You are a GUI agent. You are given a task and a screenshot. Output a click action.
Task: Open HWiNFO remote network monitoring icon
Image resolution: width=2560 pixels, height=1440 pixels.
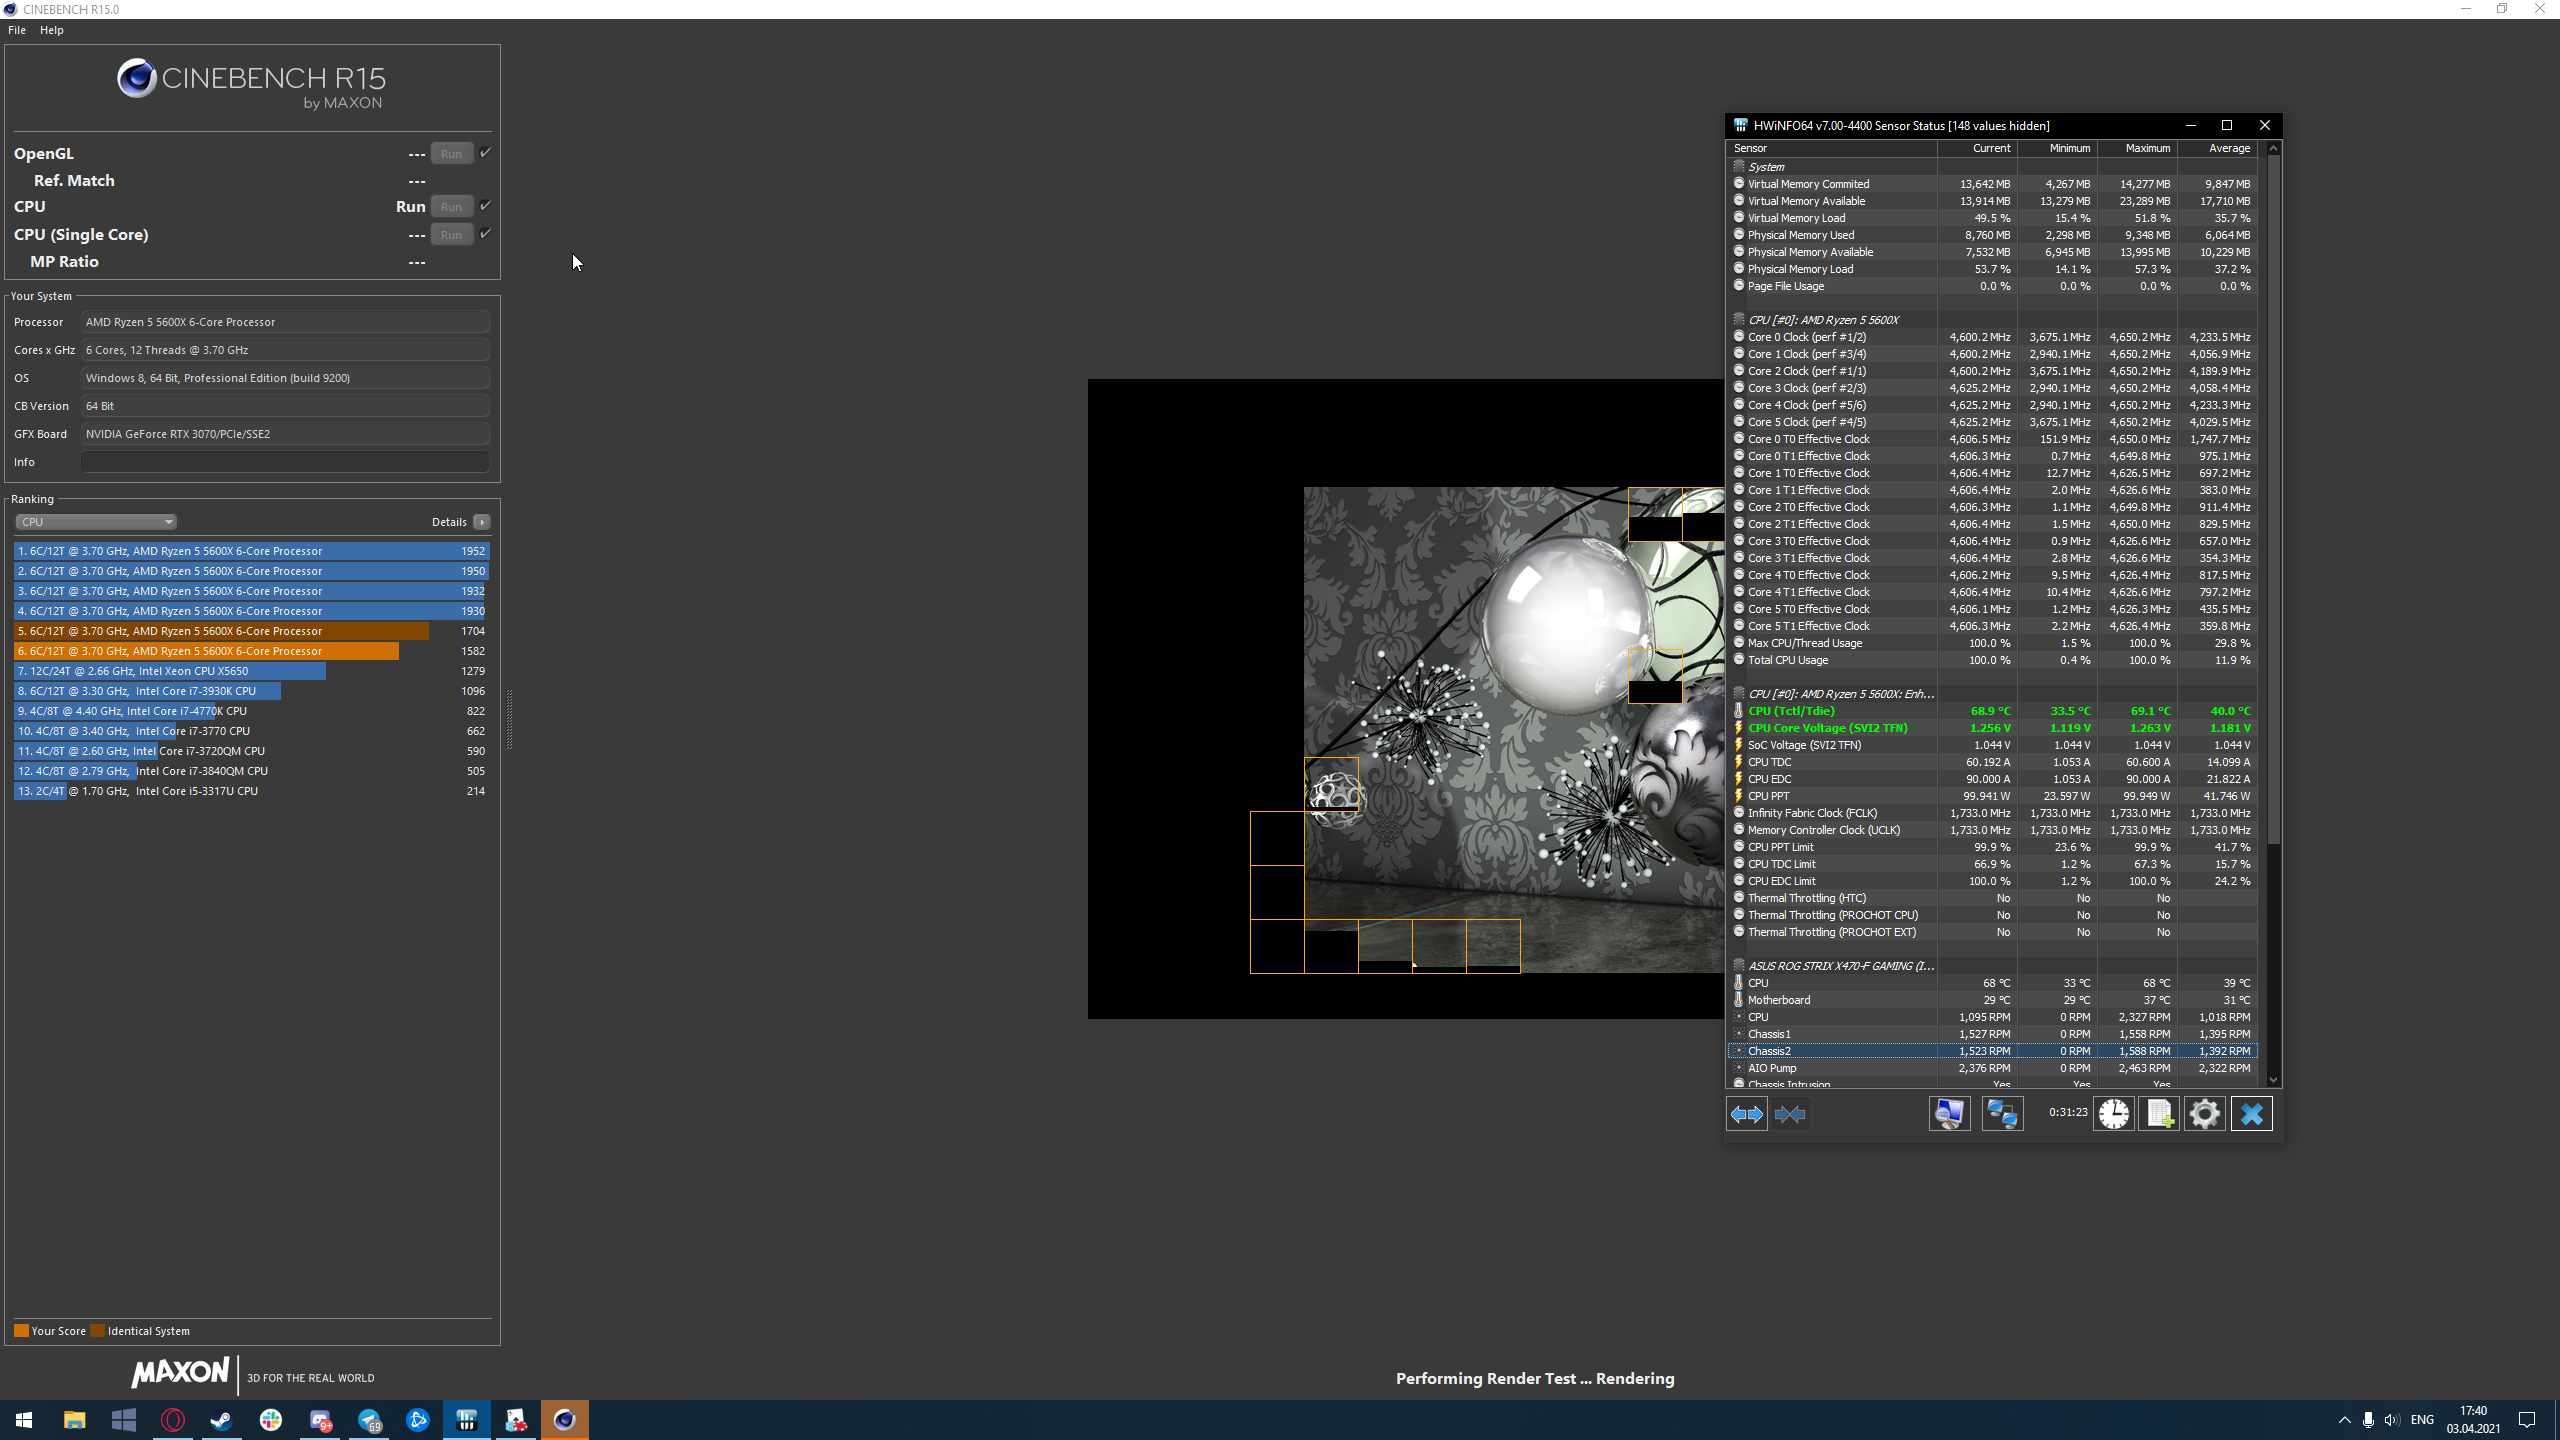pos(2002,1114)
